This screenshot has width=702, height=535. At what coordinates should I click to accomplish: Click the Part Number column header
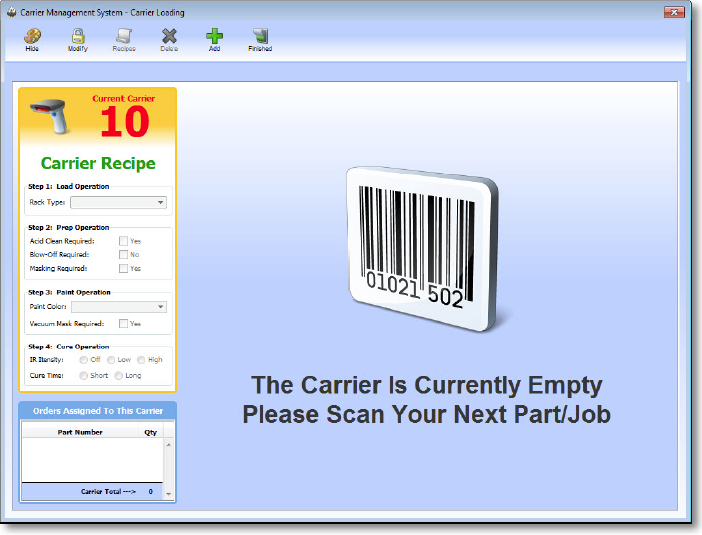tap(80, 432)
